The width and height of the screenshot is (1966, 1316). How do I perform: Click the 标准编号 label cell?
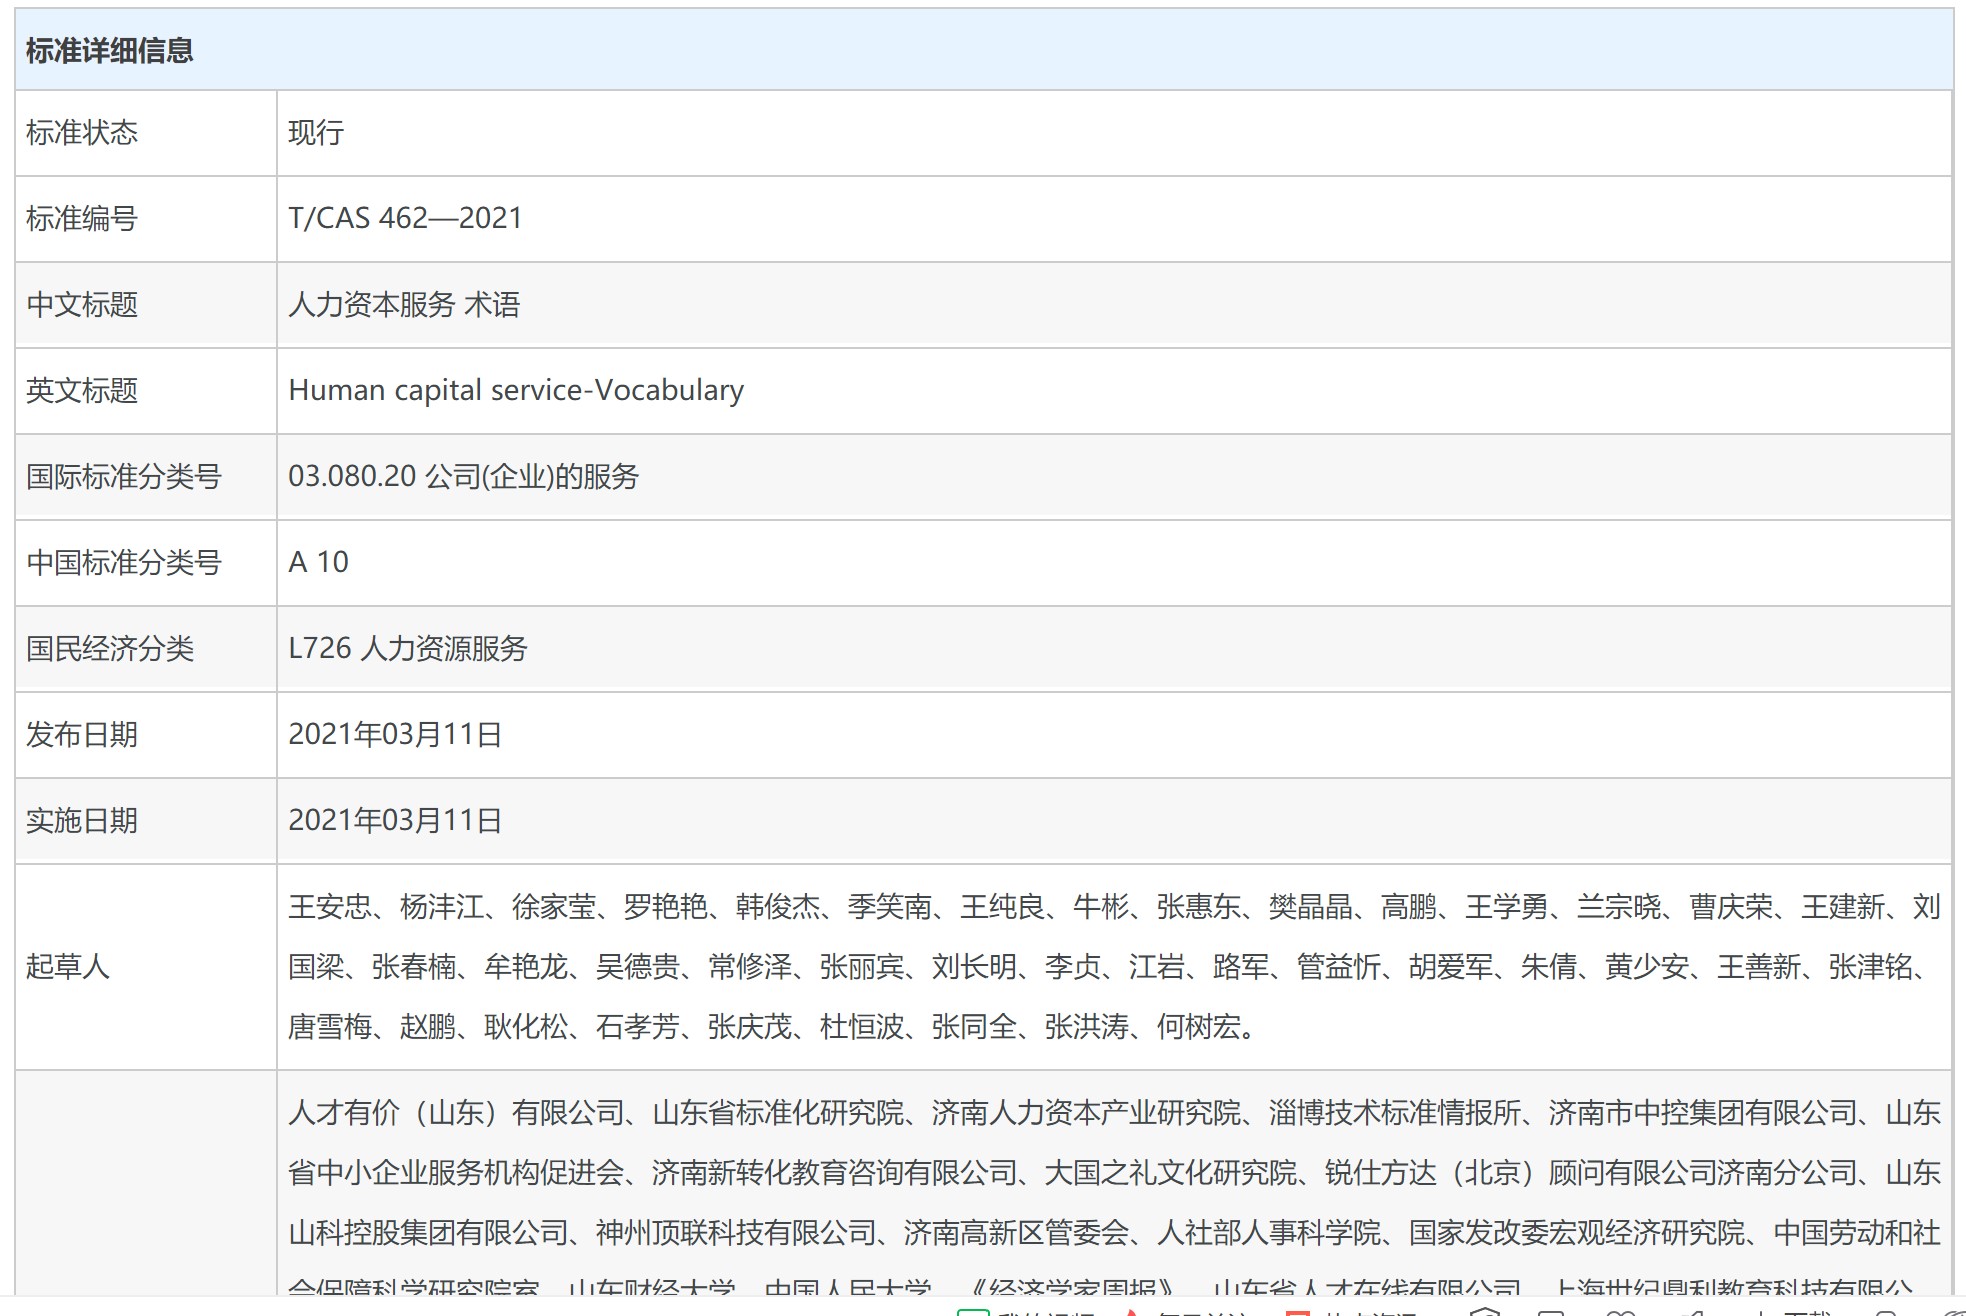tap(82, 219)
